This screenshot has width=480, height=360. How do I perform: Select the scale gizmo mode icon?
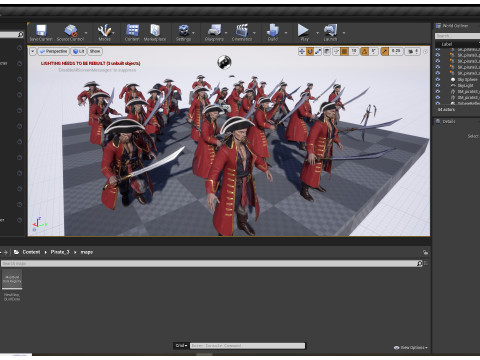(318, 51)
